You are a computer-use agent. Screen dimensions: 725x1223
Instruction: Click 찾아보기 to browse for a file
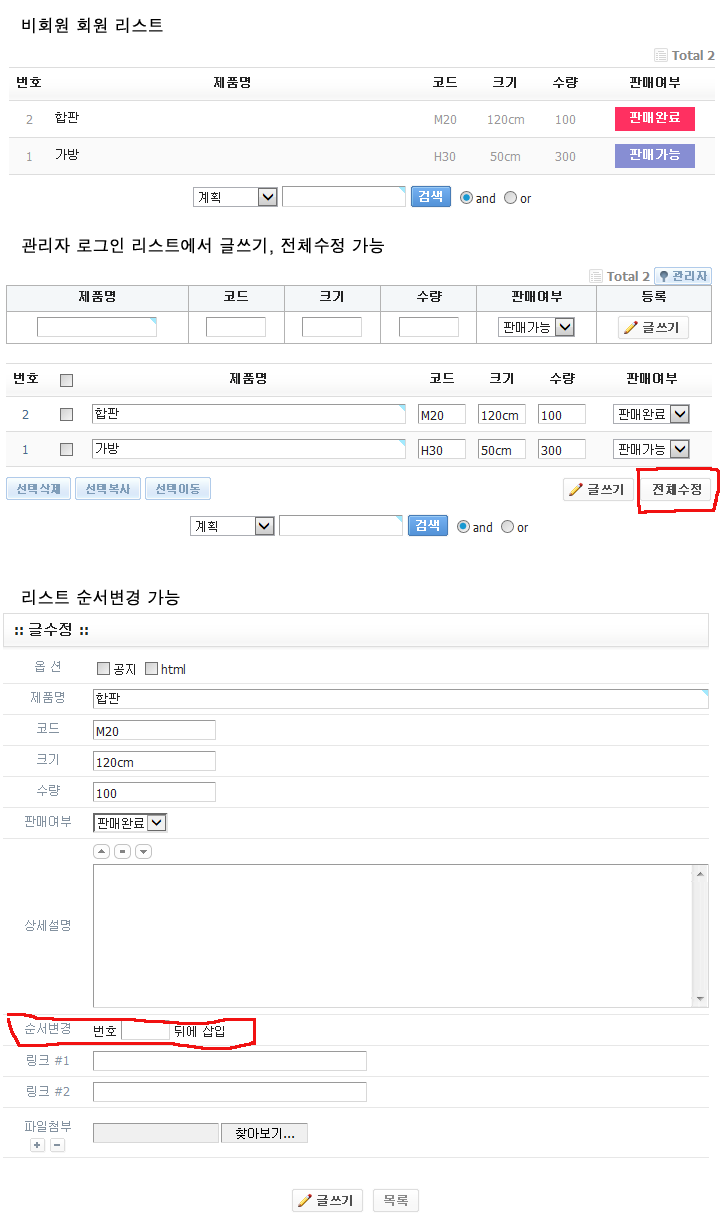(x=264, y=1133)
